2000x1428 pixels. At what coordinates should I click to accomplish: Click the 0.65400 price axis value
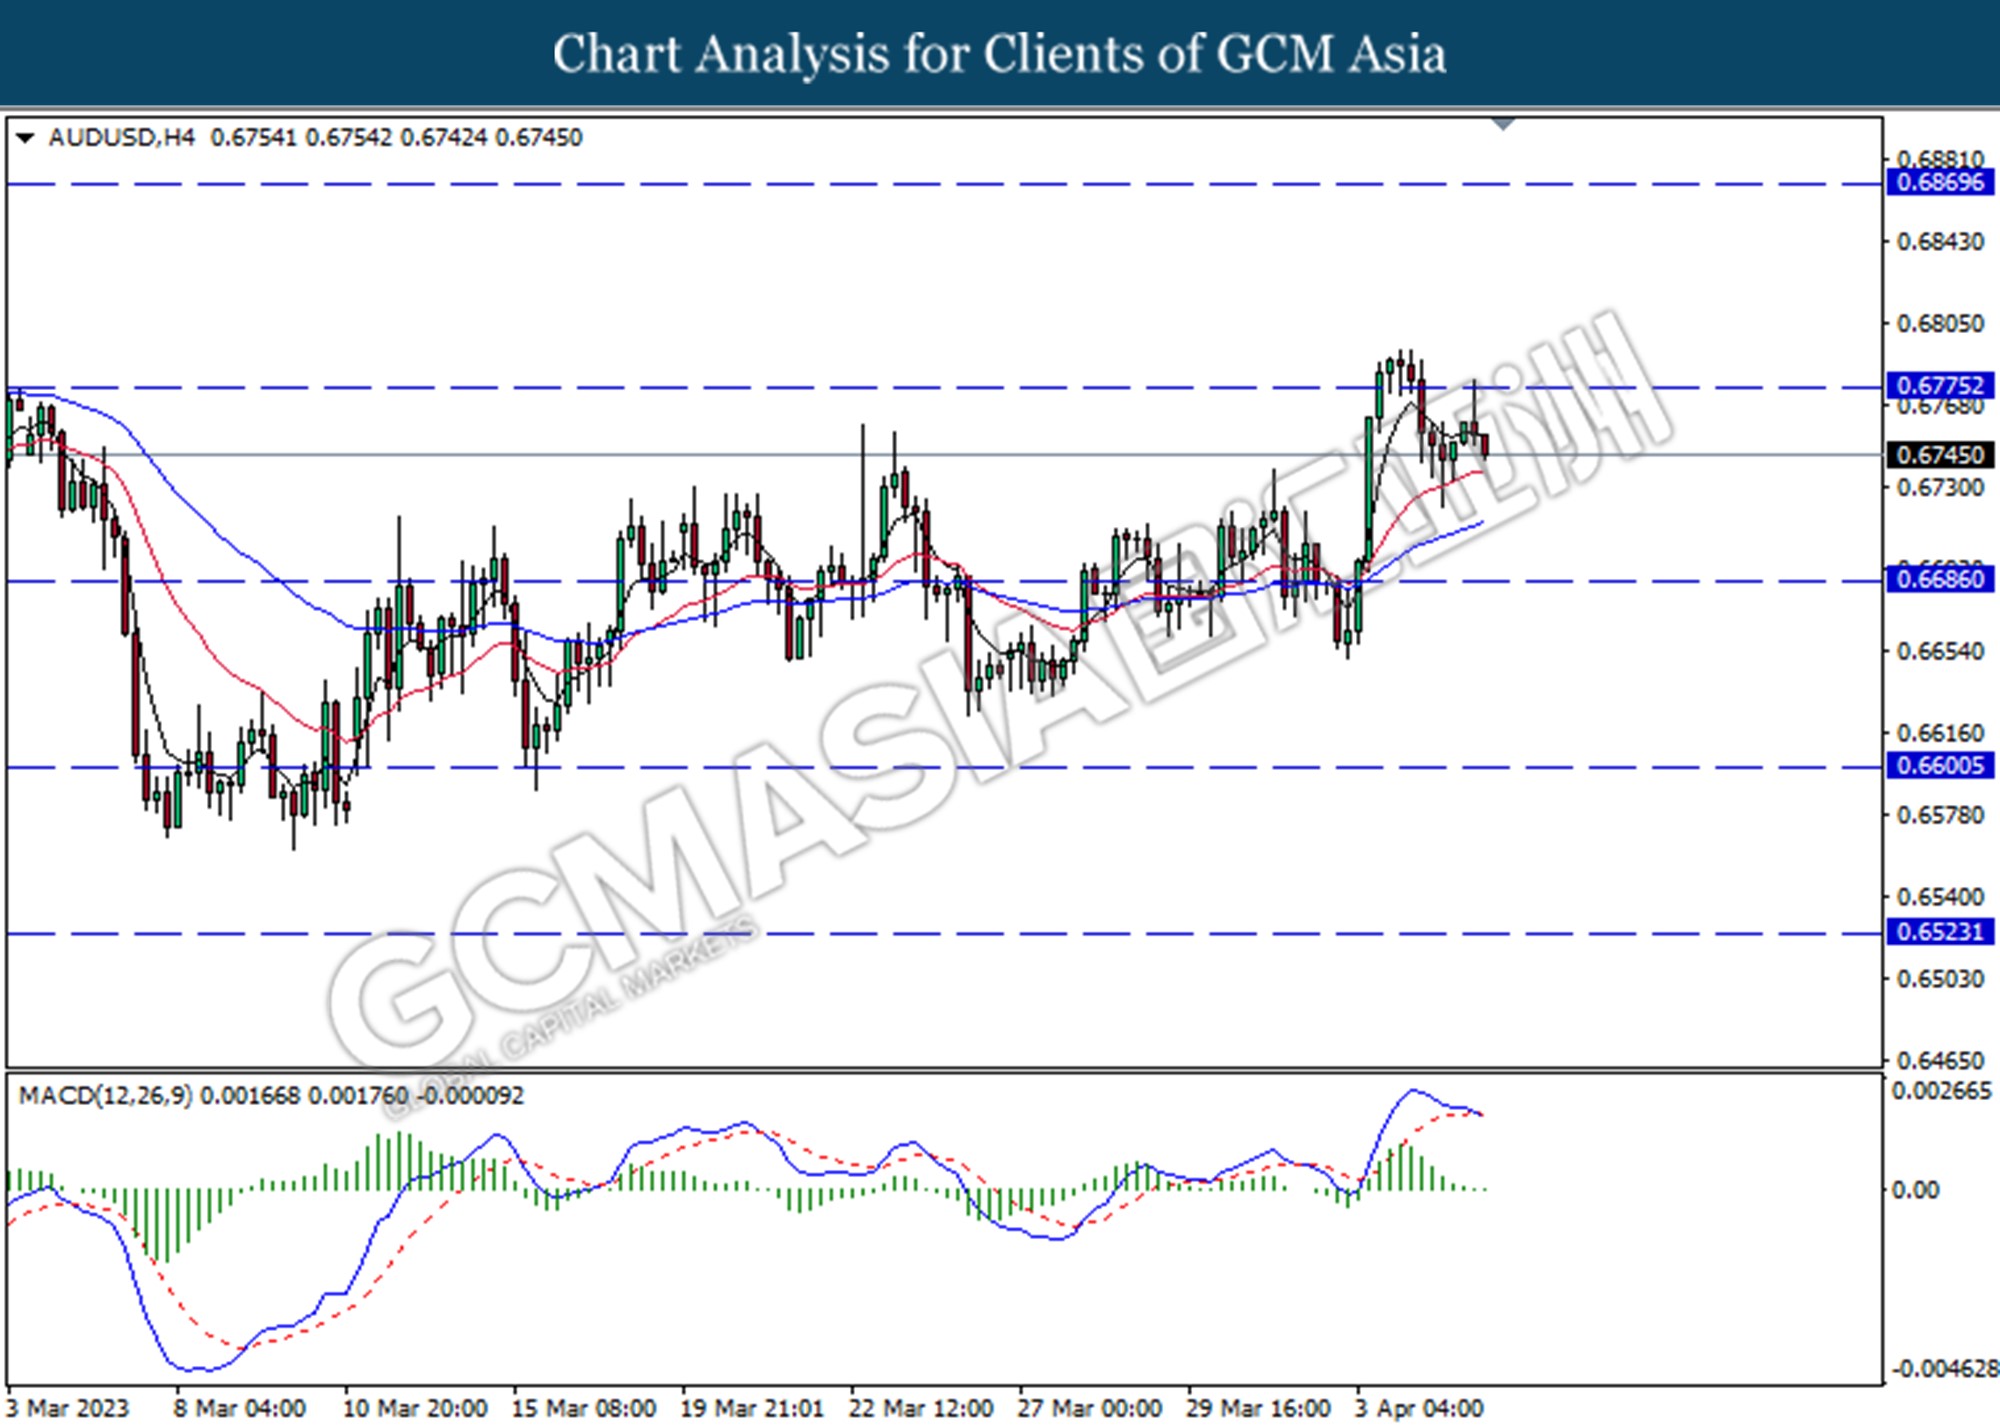[x=1941, y=897]
